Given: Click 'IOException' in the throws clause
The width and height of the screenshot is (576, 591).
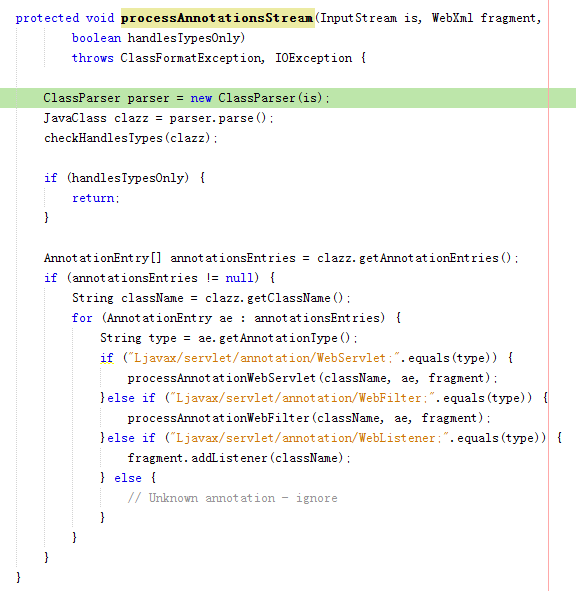Looking at the screenshot, I should (313, 58).
